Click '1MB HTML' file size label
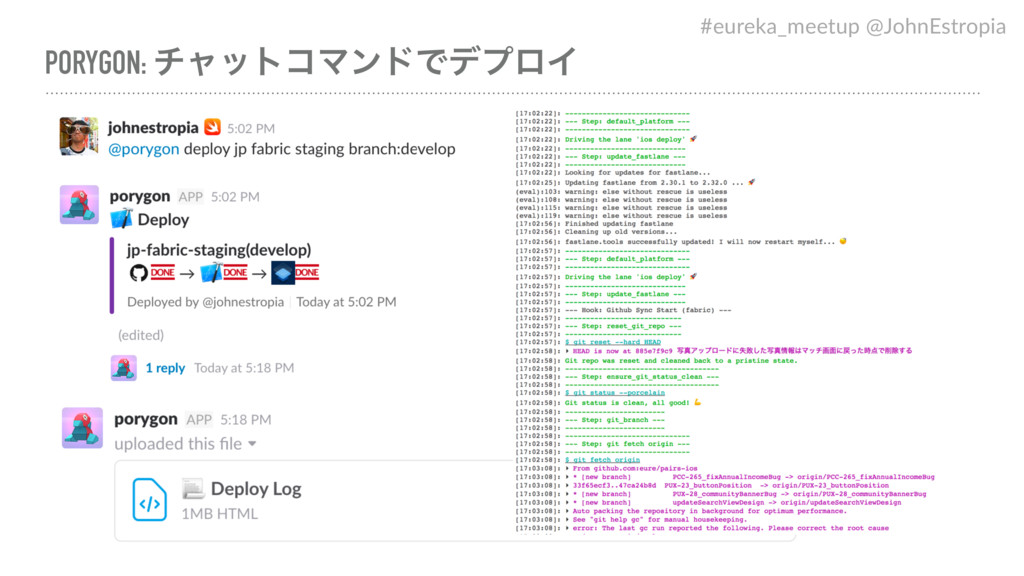 pos(219,514)
